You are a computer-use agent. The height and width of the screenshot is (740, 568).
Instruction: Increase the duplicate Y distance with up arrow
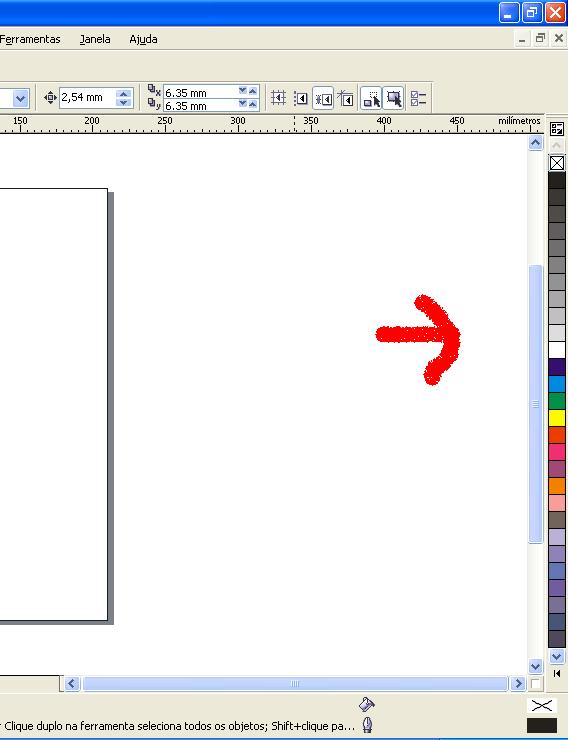(253, 104)
